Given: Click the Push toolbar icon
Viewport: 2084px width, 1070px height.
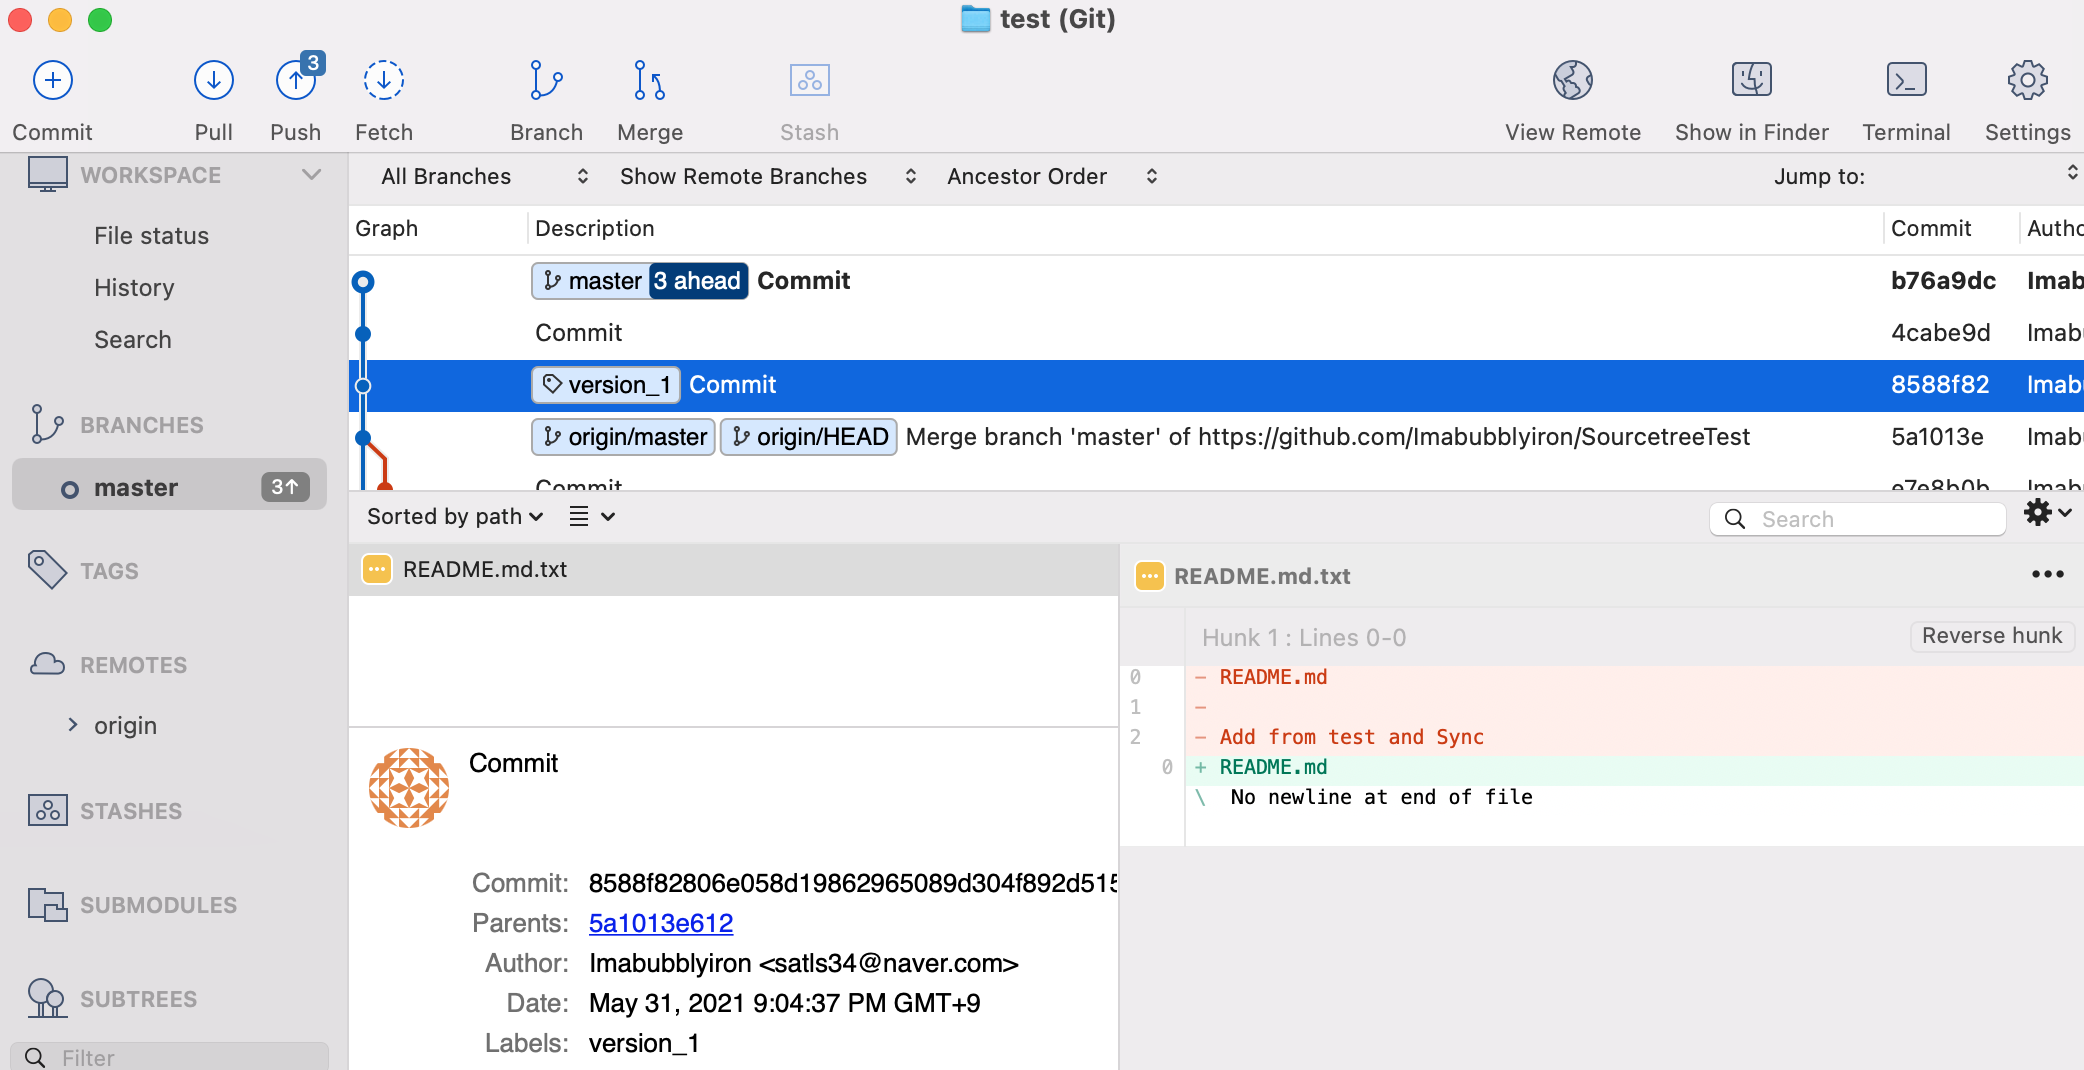Looking at the screenshot, I should [x=297, y=79].
